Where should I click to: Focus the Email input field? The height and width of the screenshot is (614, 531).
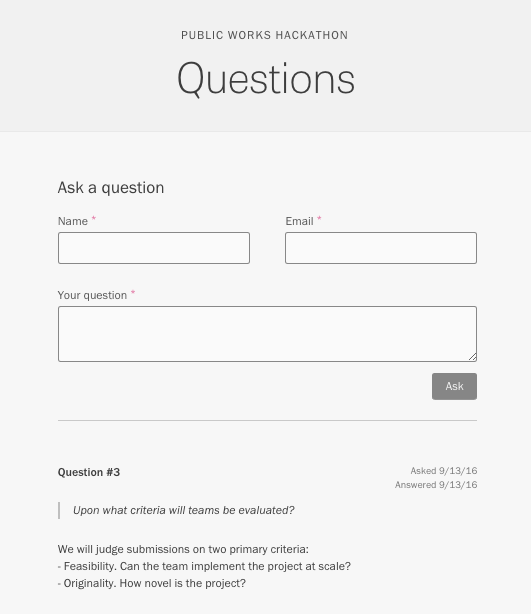point(381,248)
